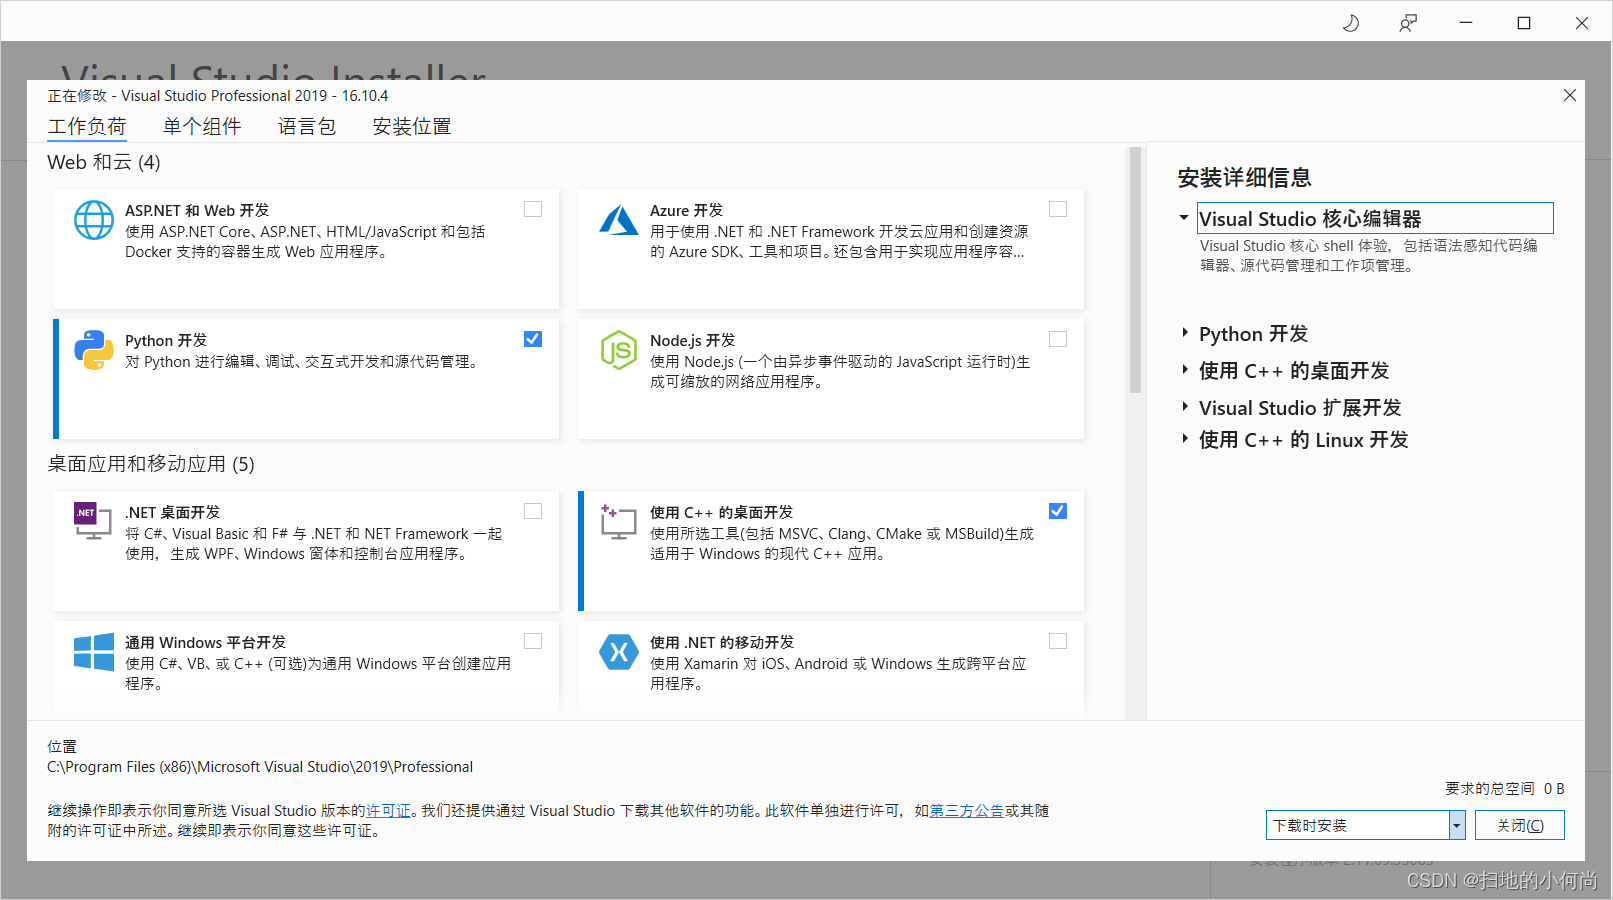The height and width of the screenshot is (900, 1613).
Task: Expand 使用 C++ 的 Linux 开发 details
Action: coord(1185,439)
